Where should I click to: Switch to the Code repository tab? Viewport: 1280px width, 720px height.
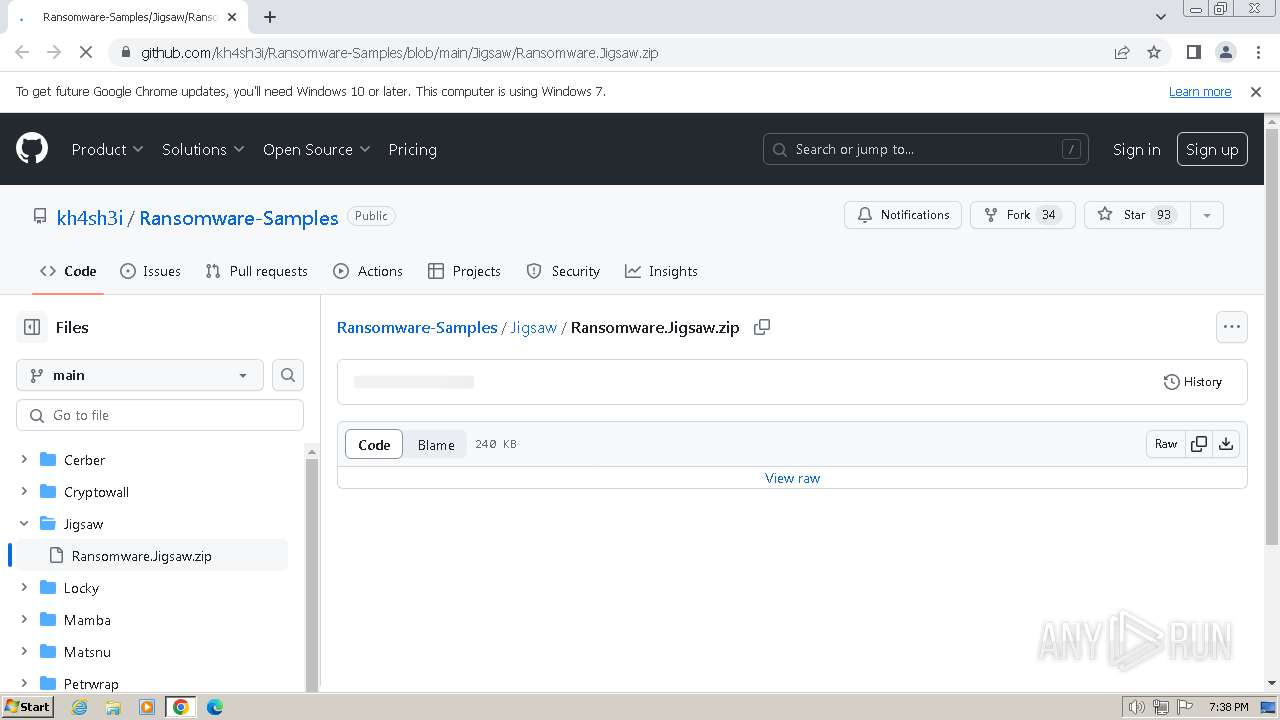[68, 271]
